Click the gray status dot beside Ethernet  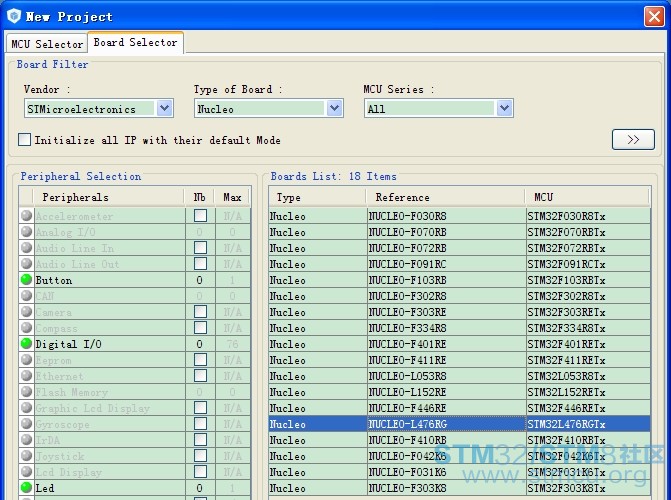[27, 375]
